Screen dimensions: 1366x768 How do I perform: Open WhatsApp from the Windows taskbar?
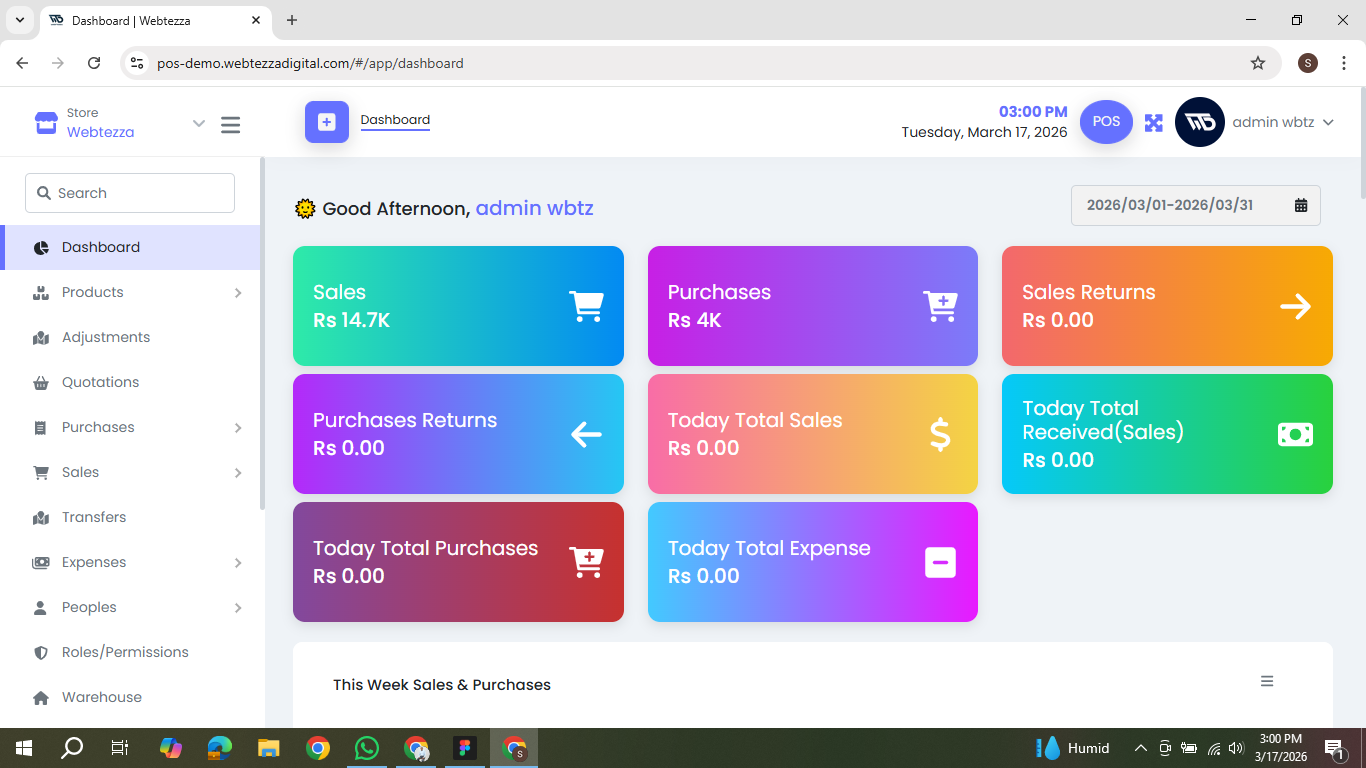[x=367, y=748]
